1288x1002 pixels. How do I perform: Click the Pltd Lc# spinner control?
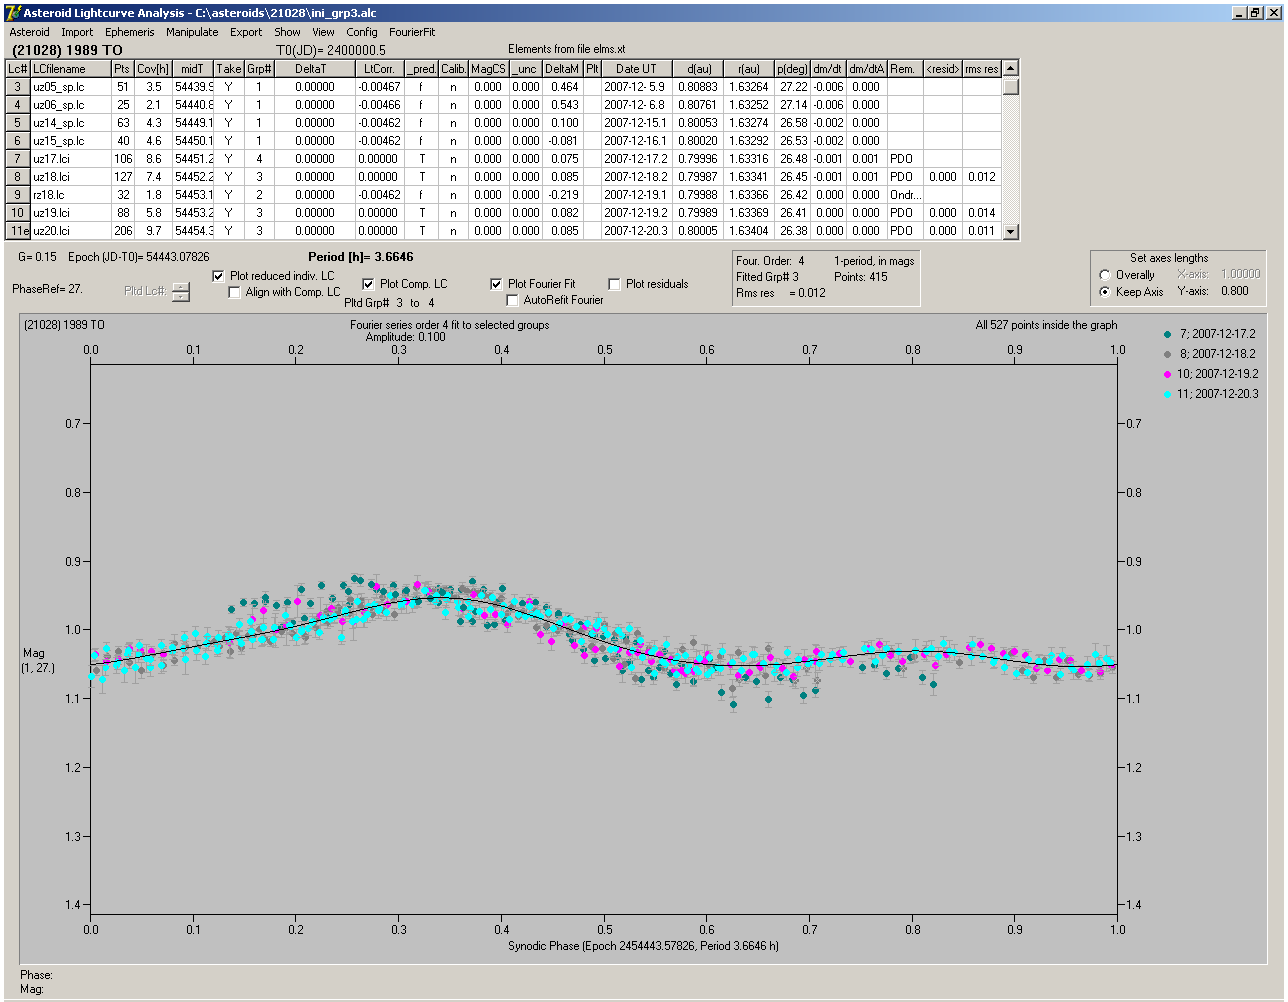180,291
